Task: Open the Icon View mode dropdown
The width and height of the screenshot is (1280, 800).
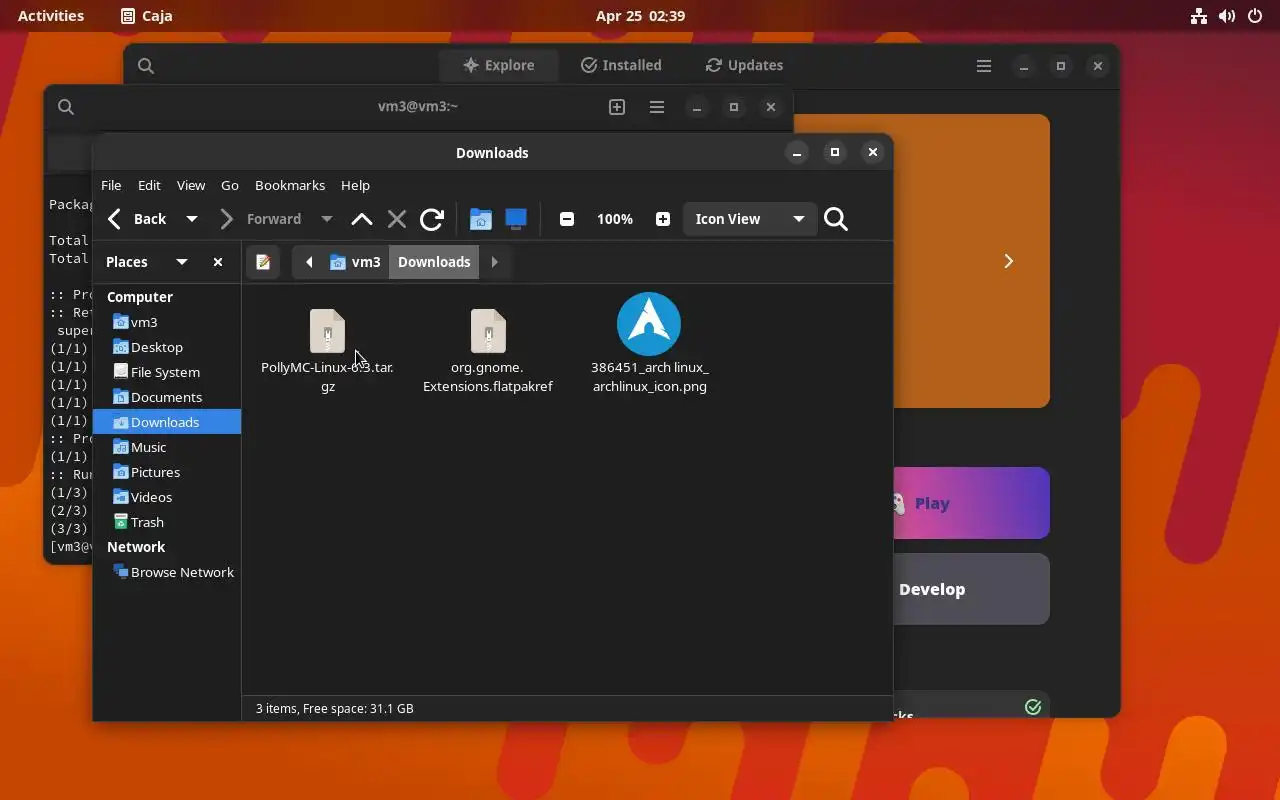Action: pos(750,219)
